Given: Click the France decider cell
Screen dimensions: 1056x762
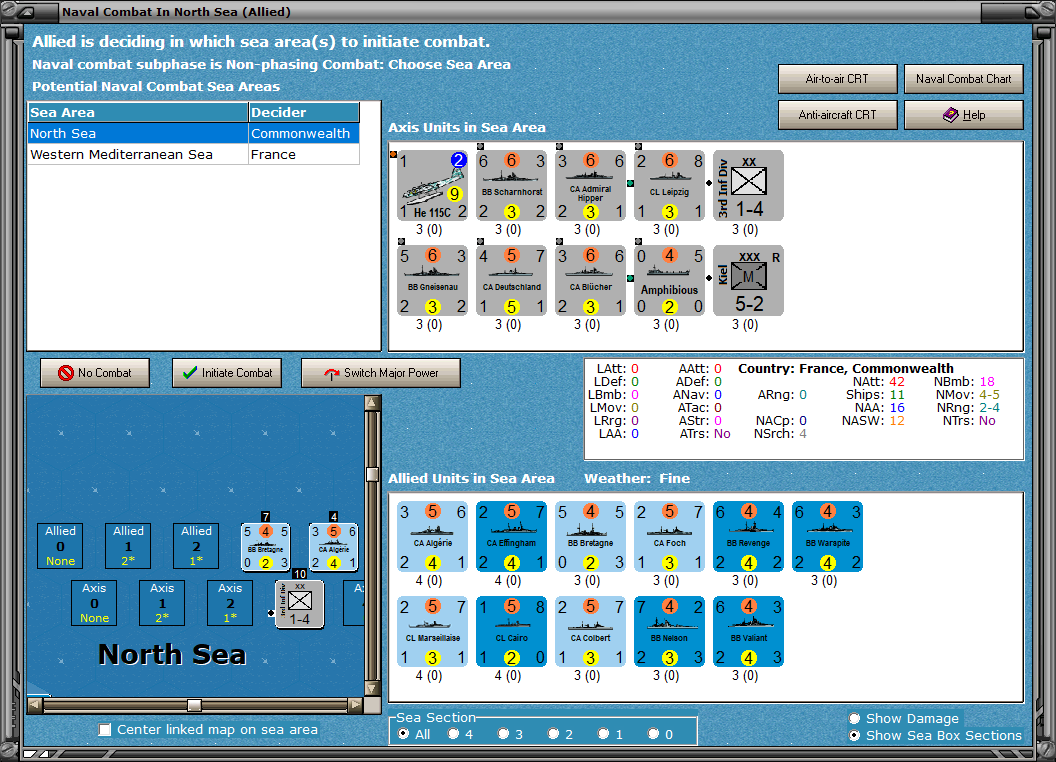Looking at the screenshot, I should (304, 154).
